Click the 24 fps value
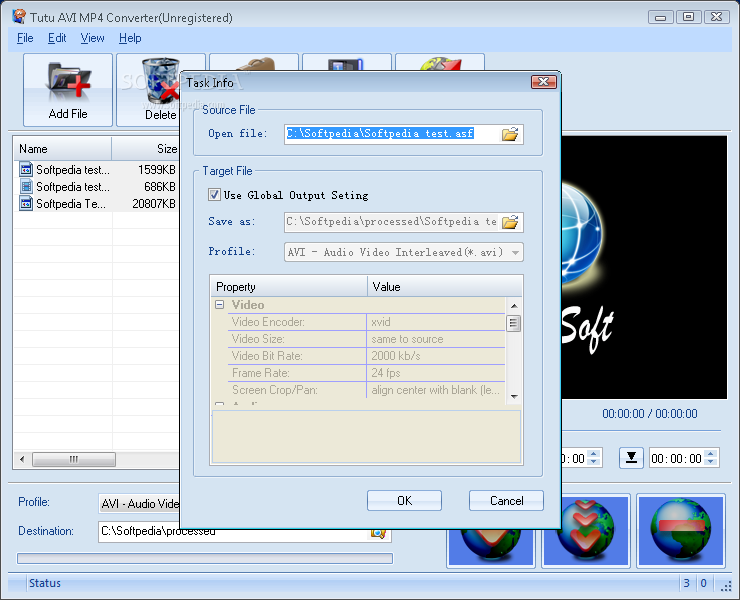The width and height of the screenshot is (740, 600). 386,373
